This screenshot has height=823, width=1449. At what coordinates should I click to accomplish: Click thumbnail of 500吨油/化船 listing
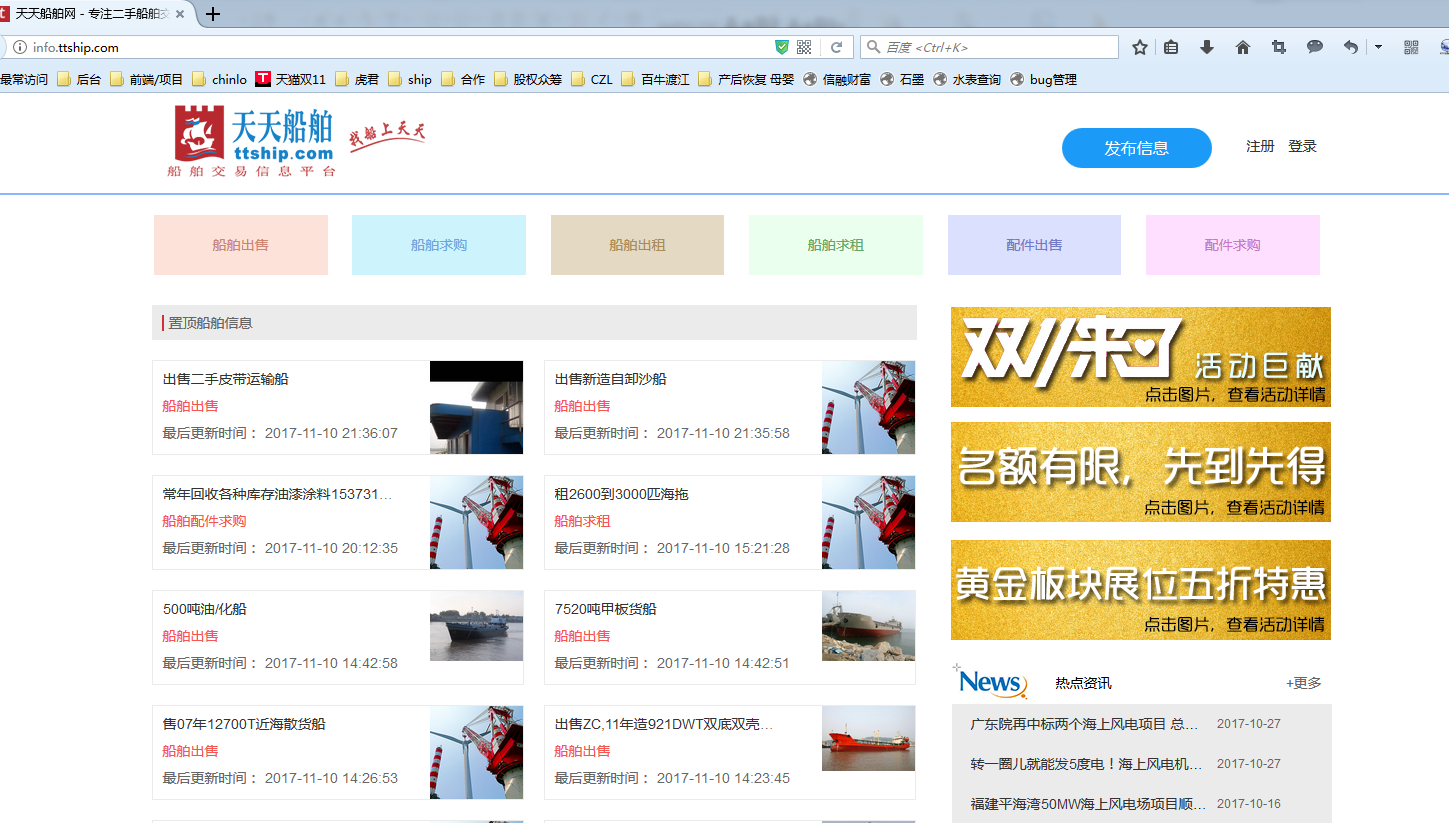point(476,626)
